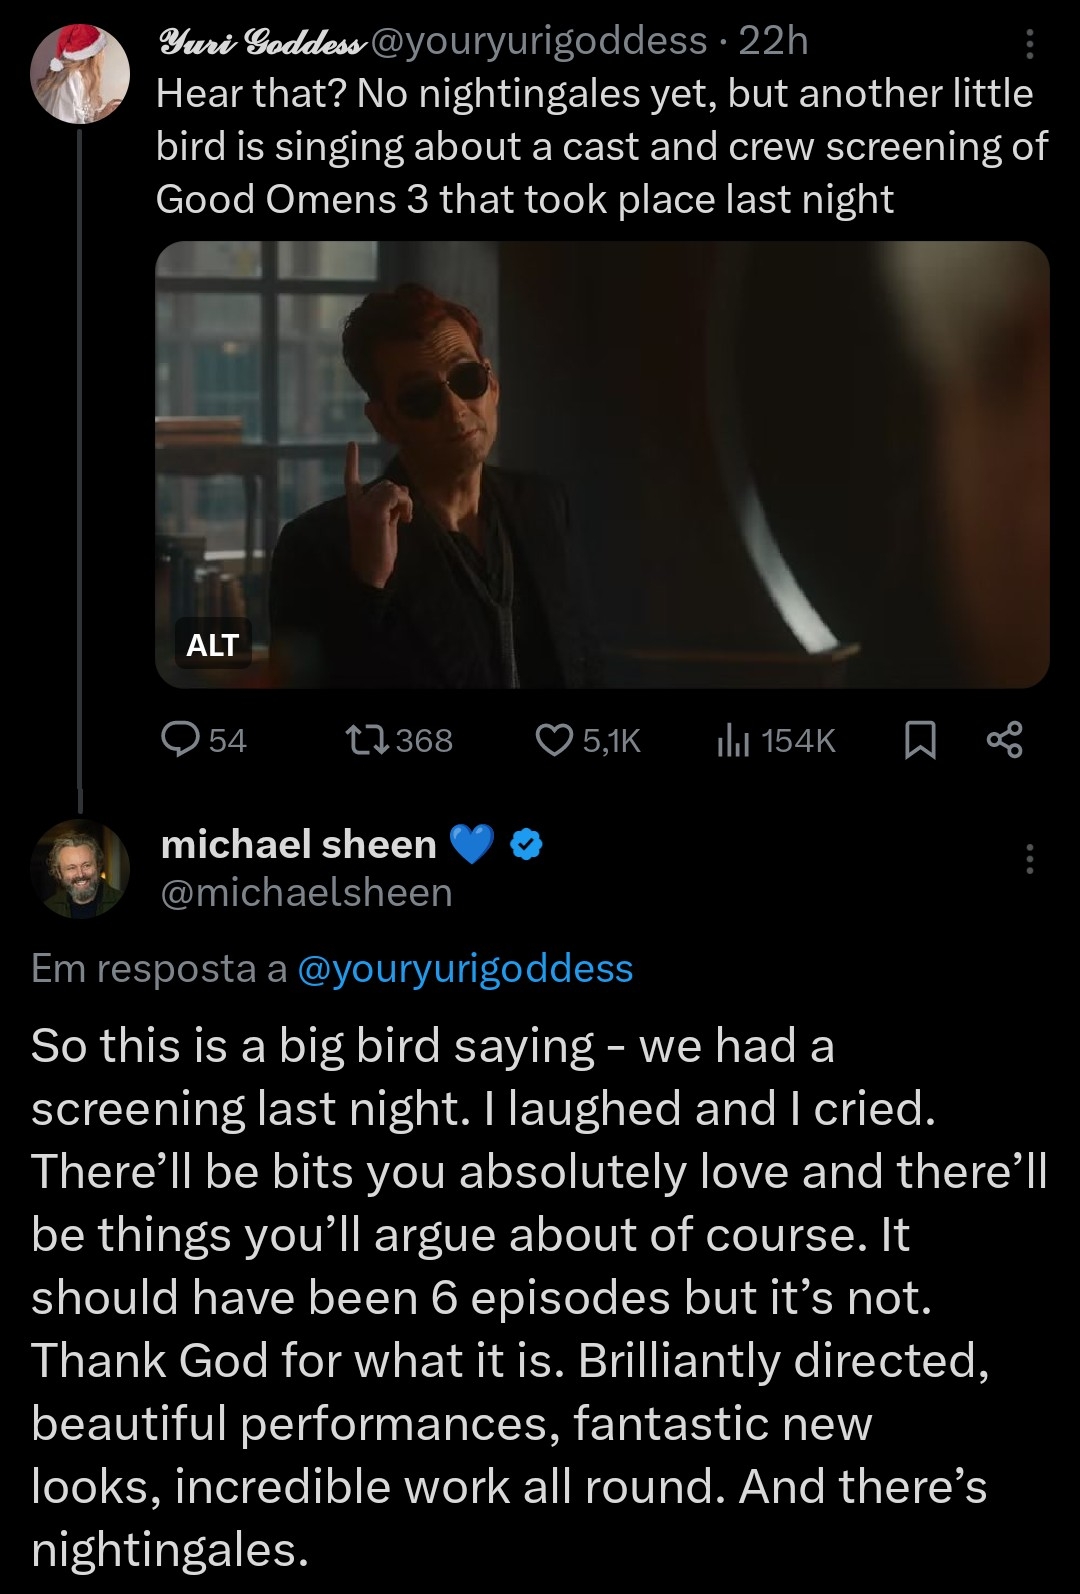Tap the blue verified badge
Viewport: 1080px width, 1594px height.
[x=527, y=845]
